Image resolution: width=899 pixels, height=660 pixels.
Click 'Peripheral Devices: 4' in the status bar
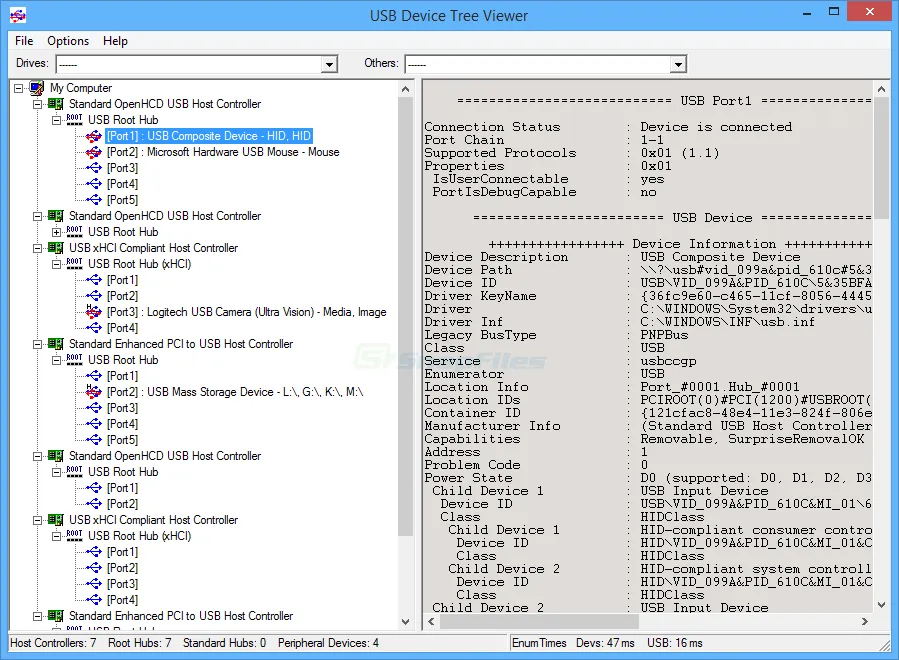click(x=329, y=643)
